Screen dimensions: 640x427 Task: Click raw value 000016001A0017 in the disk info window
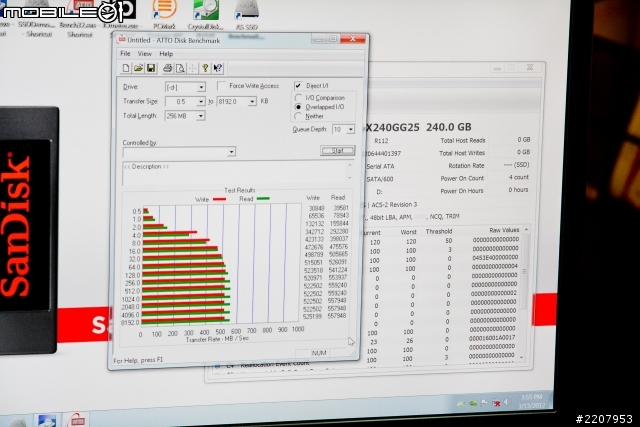point(492,338)
